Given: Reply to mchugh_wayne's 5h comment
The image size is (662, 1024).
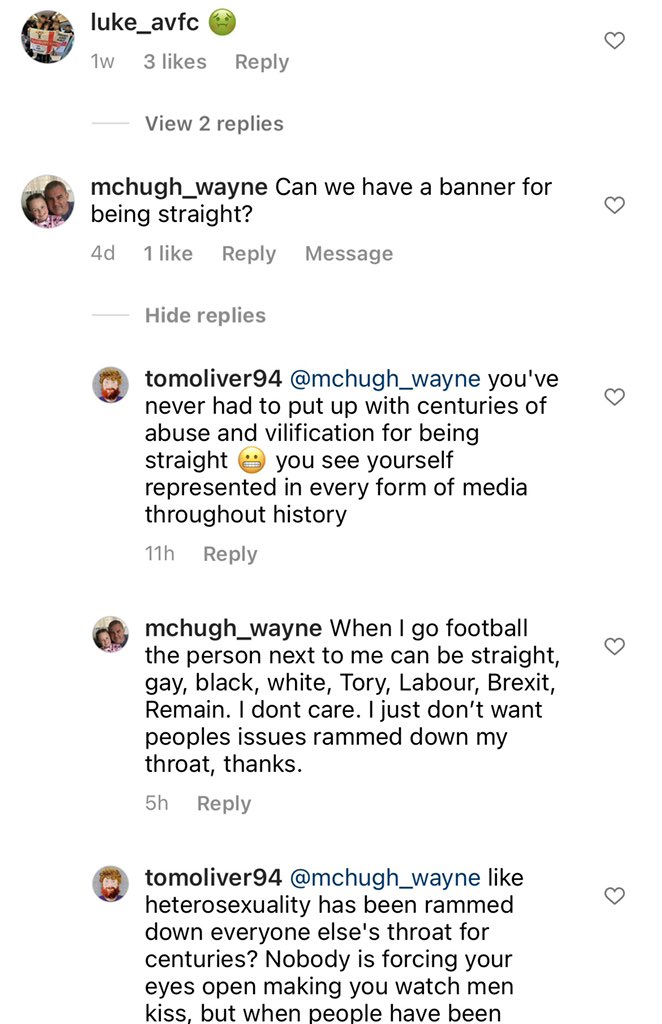Looking at the screenshot, I should point(224,803).
